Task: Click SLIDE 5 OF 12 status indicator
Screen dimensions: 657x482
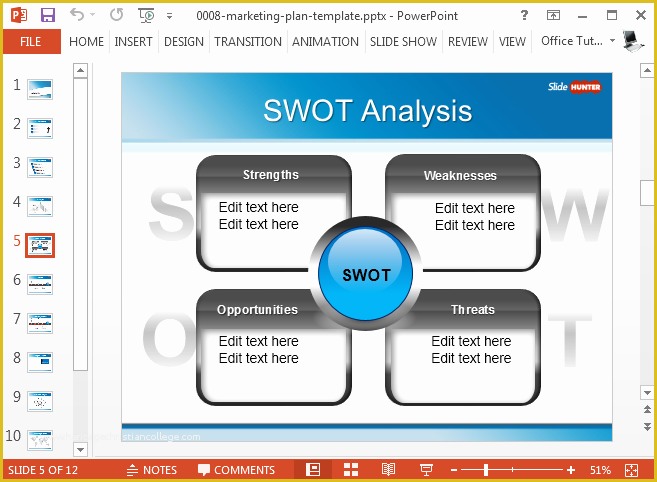Action: [x=43, y=470]
